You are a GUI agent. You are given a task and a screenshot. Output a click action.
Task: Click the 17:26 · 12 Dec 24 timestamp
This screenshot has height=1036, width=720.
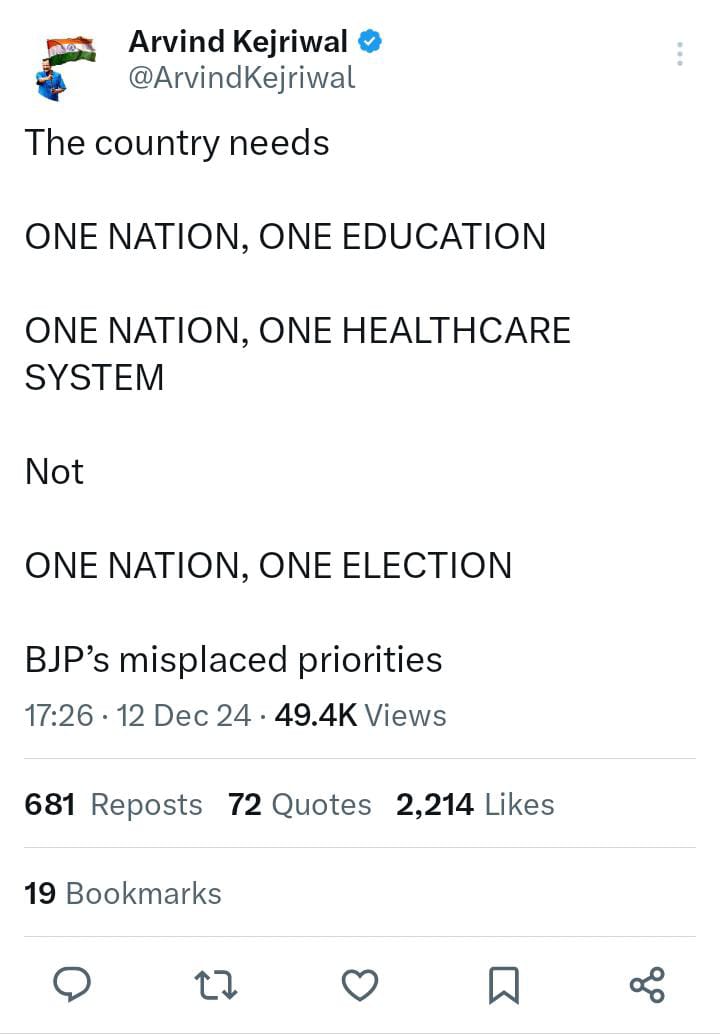[138, 716]
